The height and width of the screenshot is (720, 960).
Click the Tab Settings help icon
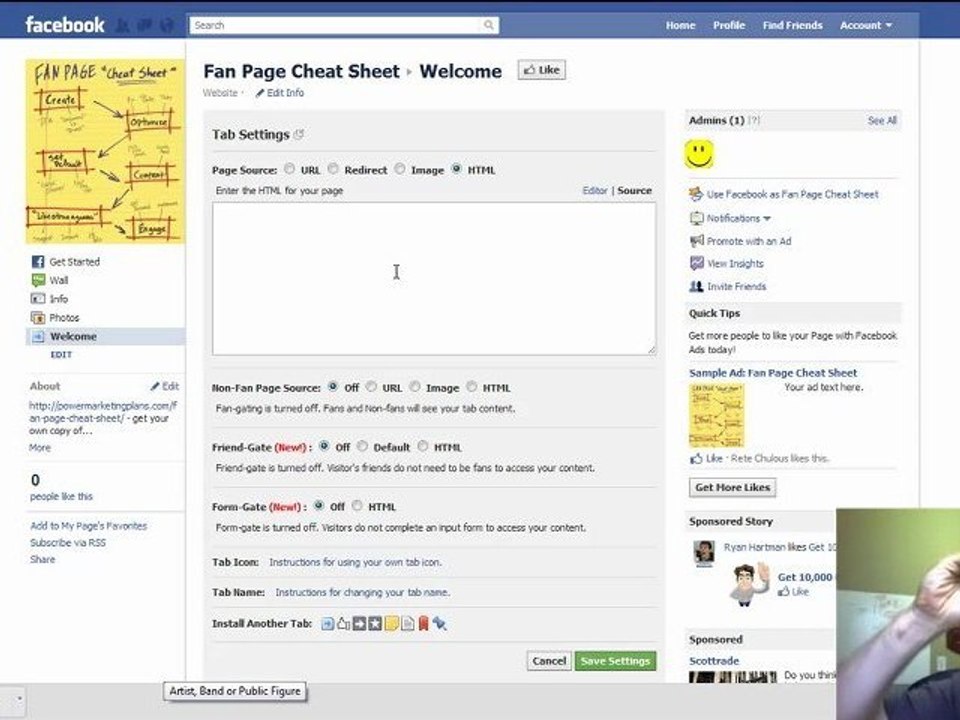point(299,135)
